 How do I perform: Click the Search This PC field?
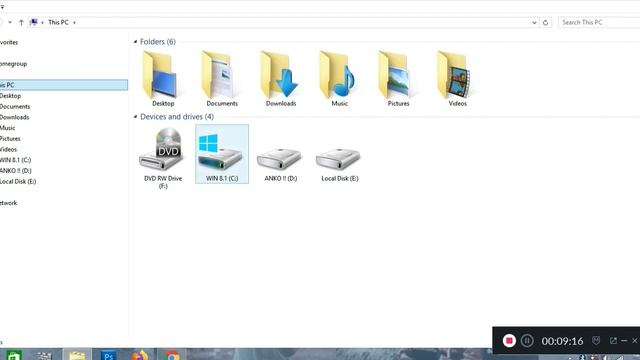(599, 22)
